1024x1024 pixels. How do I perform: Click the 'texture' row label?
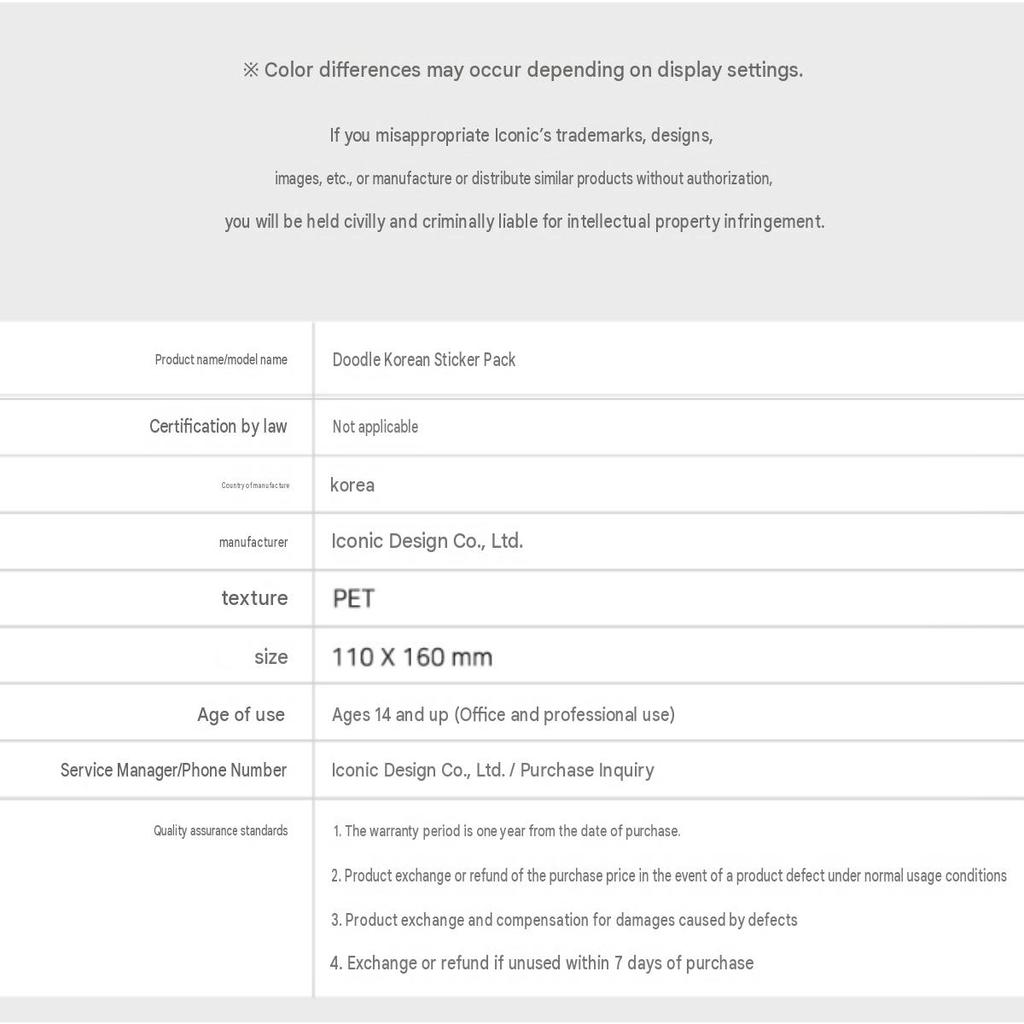click(255, 598)
